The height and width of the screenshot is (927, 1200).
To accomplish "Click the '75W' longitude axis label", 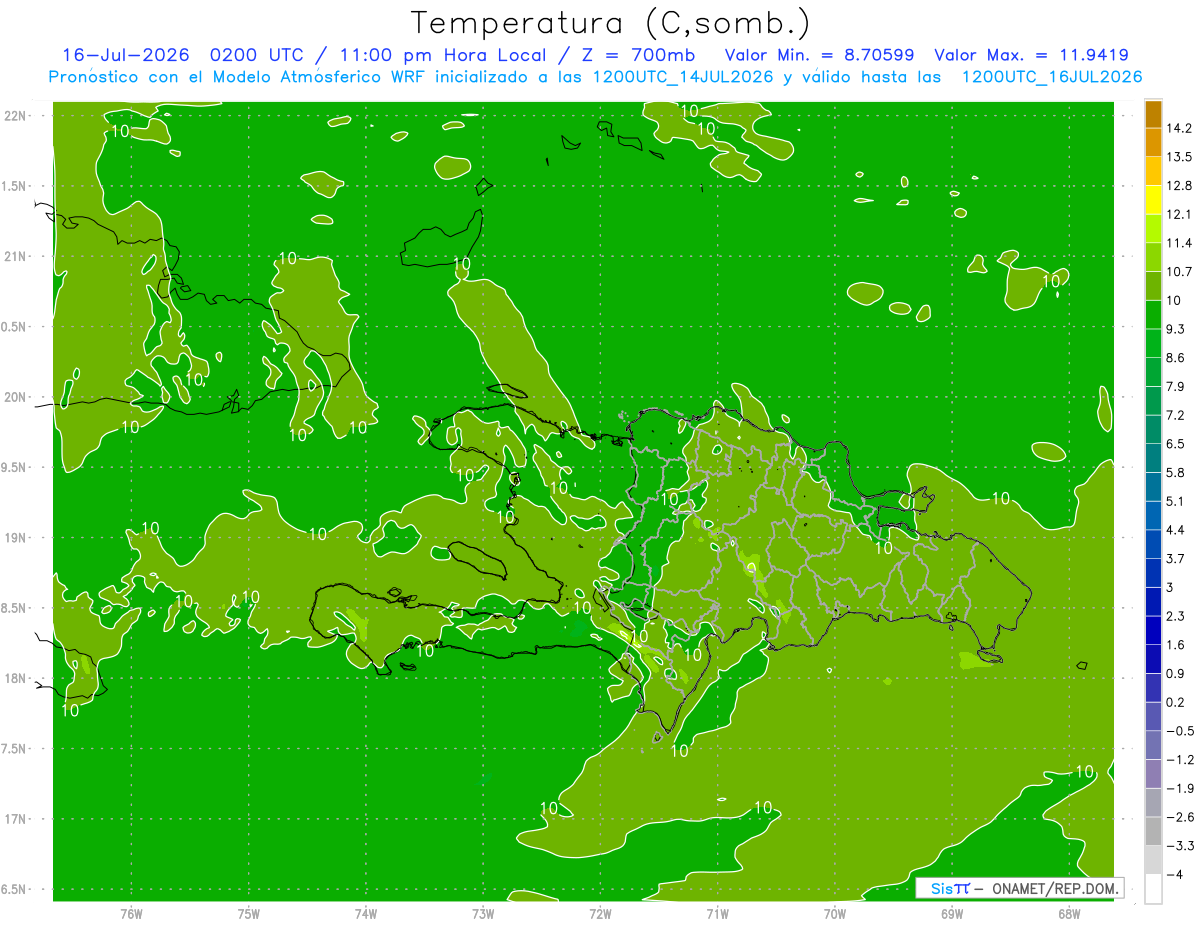I will (x=249, y=913).
